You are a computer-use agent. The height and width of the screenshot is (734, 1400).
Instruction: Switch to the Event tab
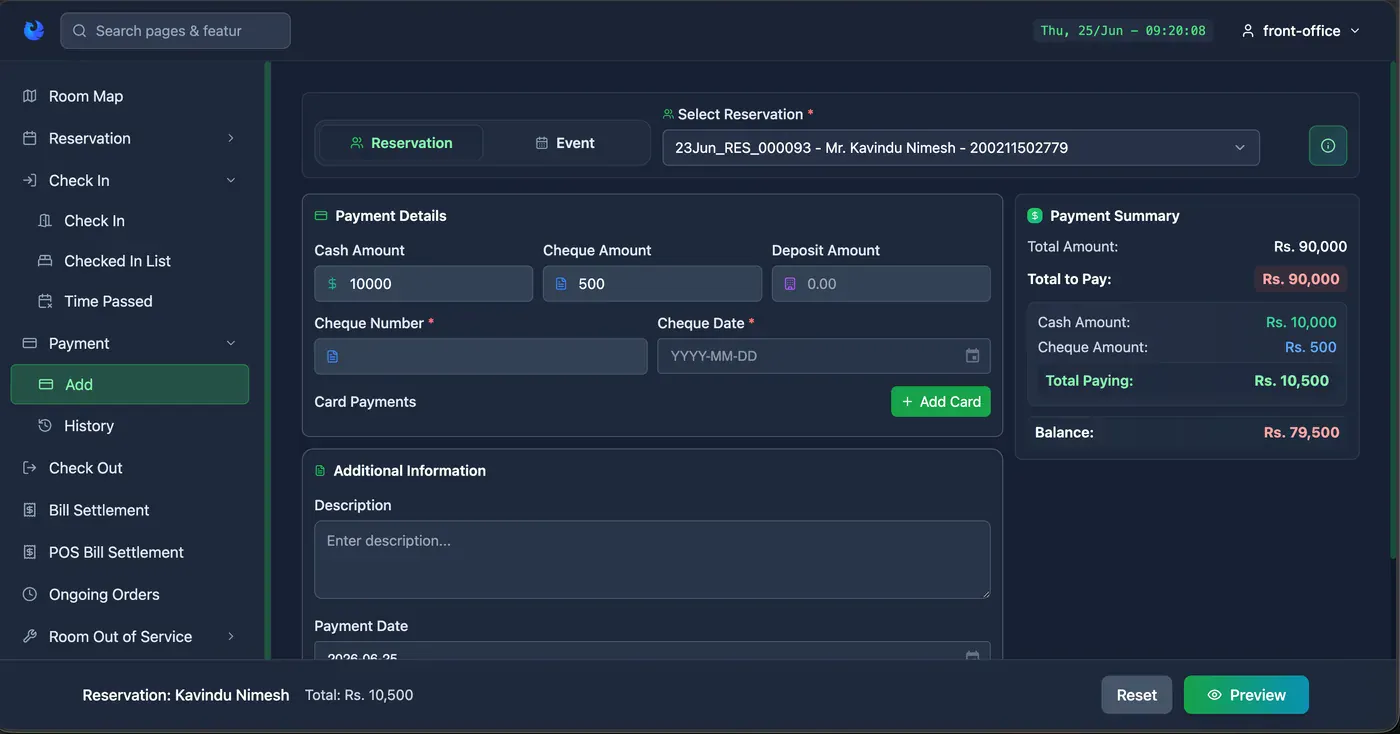coord(565,143)
